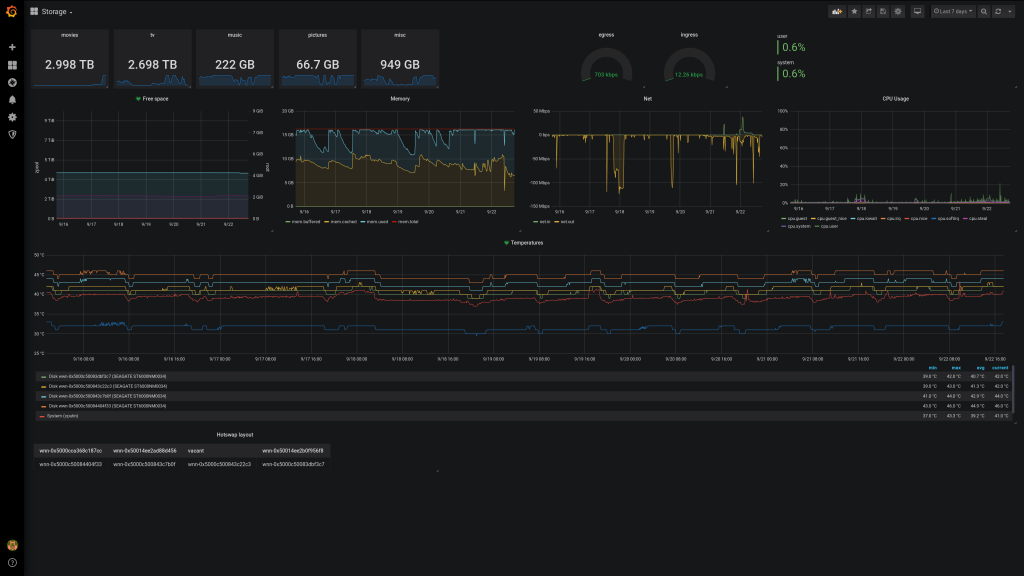Star this dashboard as favorite
1024x576 pixels.
pyautogui.click(x=854, y=11)
